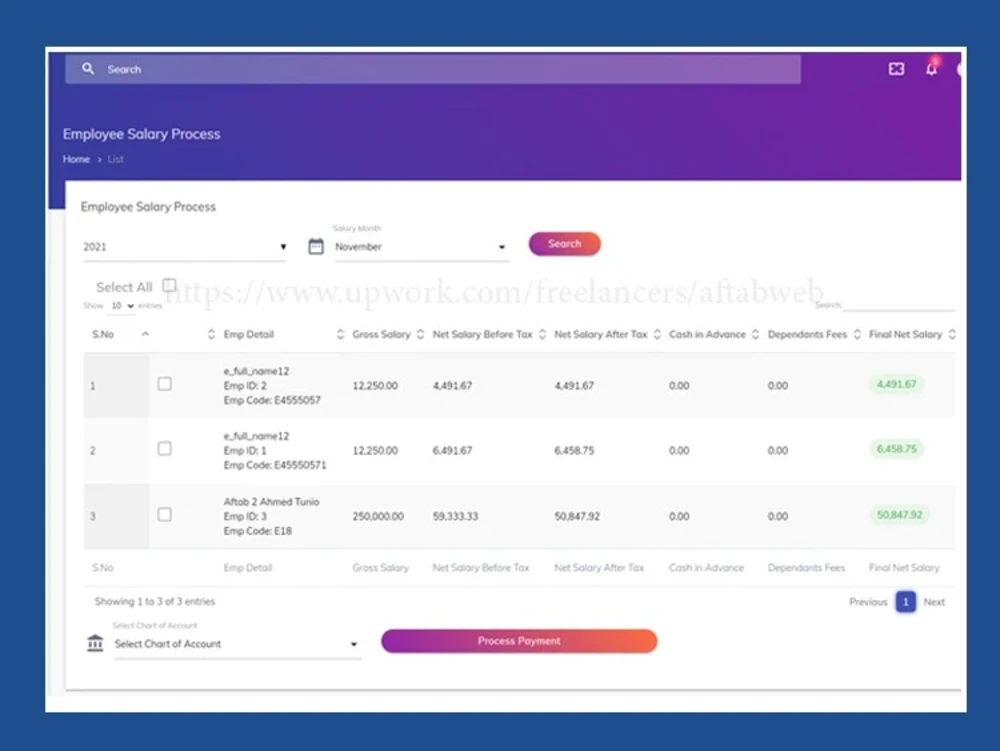Open notifications via the bell icon
1000x751 pixels.
[x=931, y=70]
